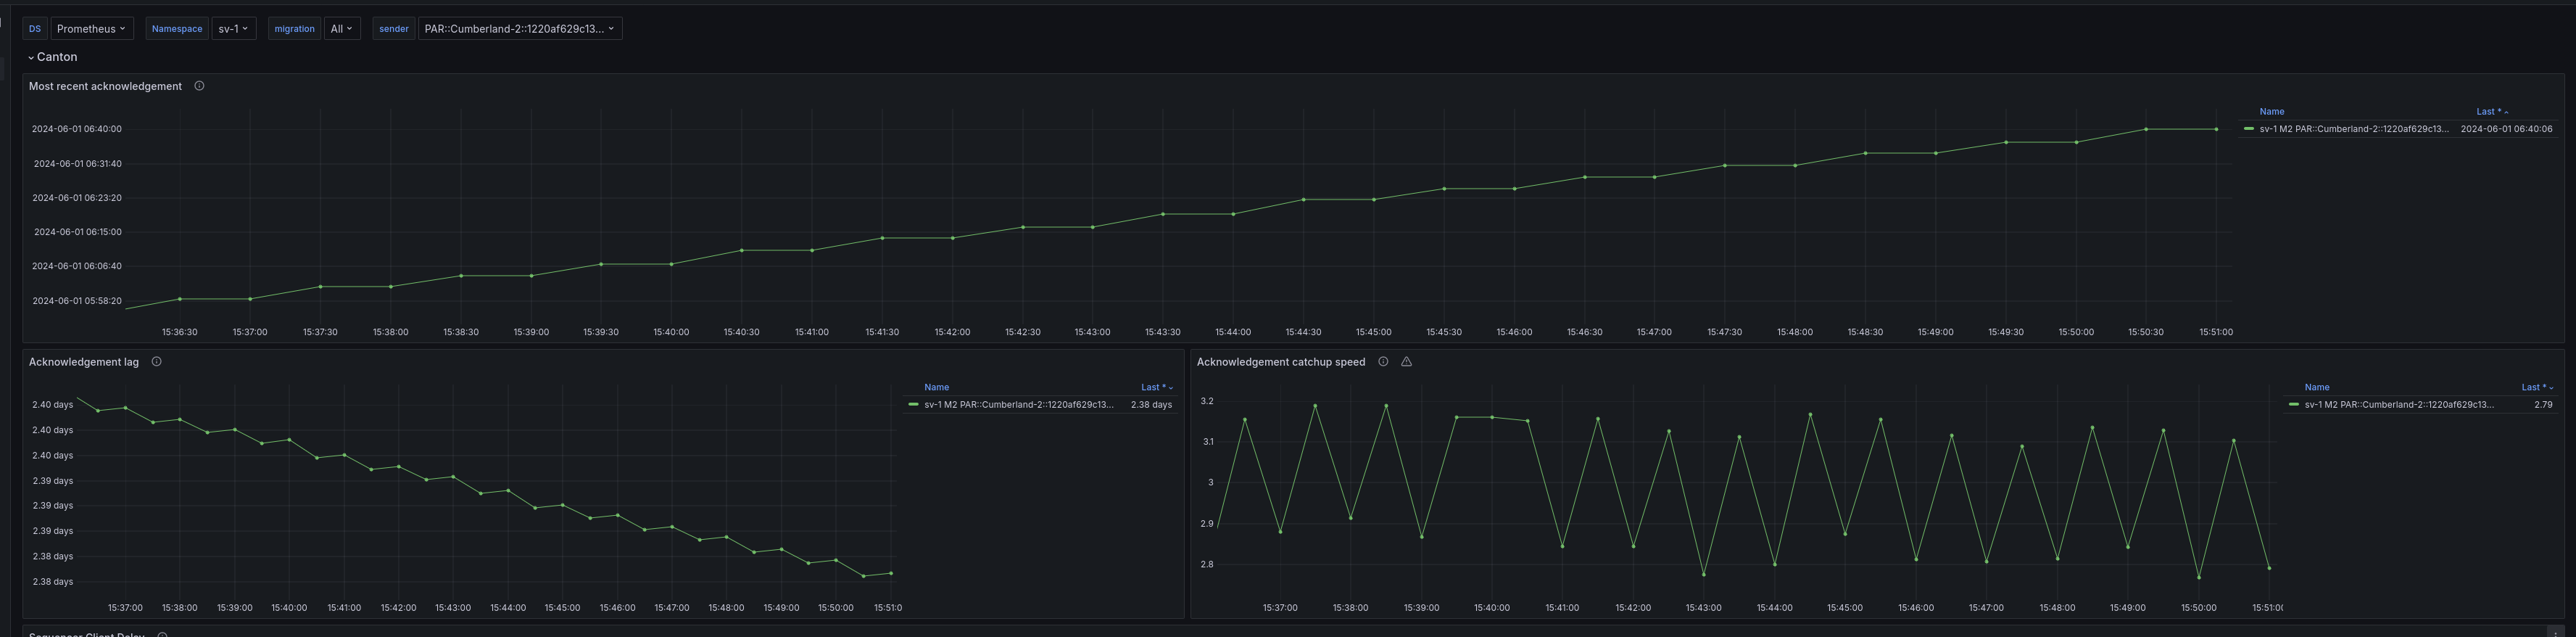Image resolution: width=2576 pixels, height=637 pixels.
Task: Open the Namespace sv-1 dropdown
Action: [233, 29]
